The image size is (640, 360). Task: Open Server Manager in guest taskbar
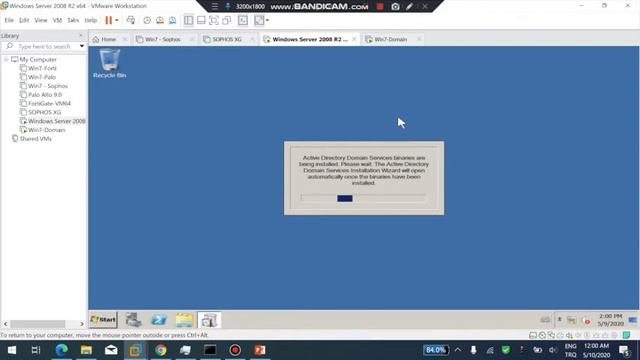click(x=133, y=320)
